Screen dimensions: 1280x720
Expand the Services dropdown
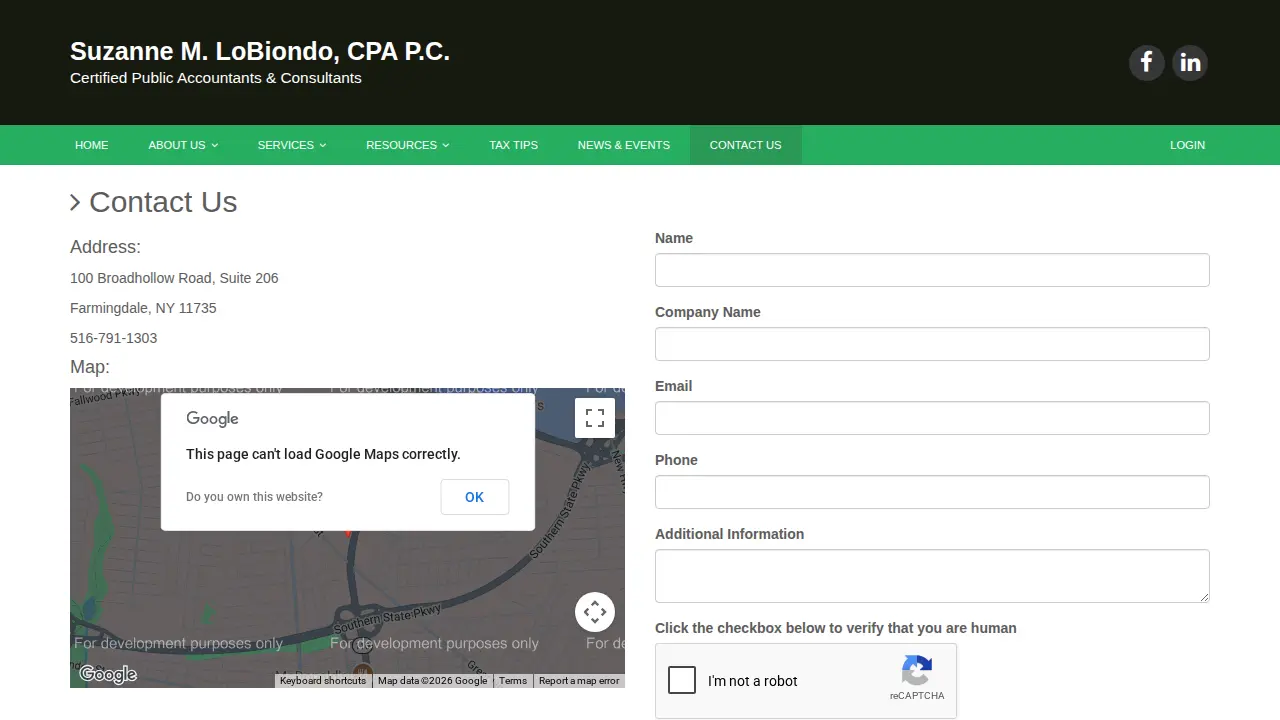click(x=292, y=145)
